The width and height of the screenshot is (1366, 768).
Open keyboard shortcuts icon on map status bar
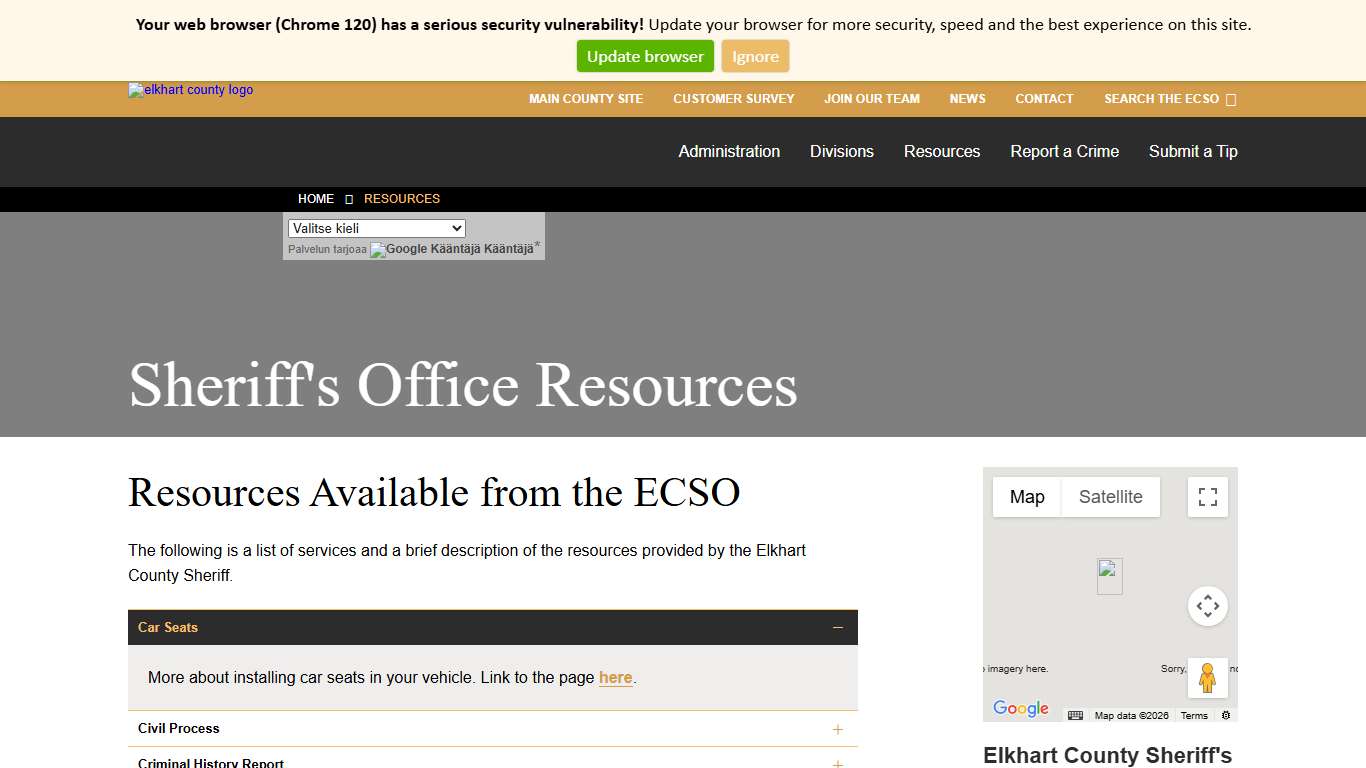[x=1075, y=715]
